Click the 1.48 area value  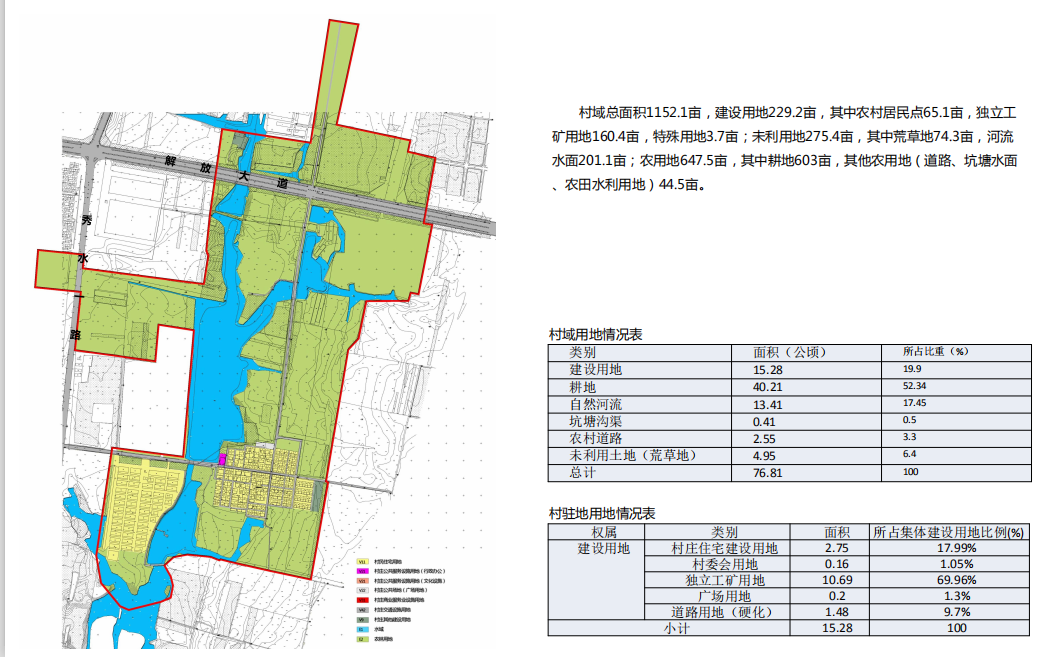(837, 612)
